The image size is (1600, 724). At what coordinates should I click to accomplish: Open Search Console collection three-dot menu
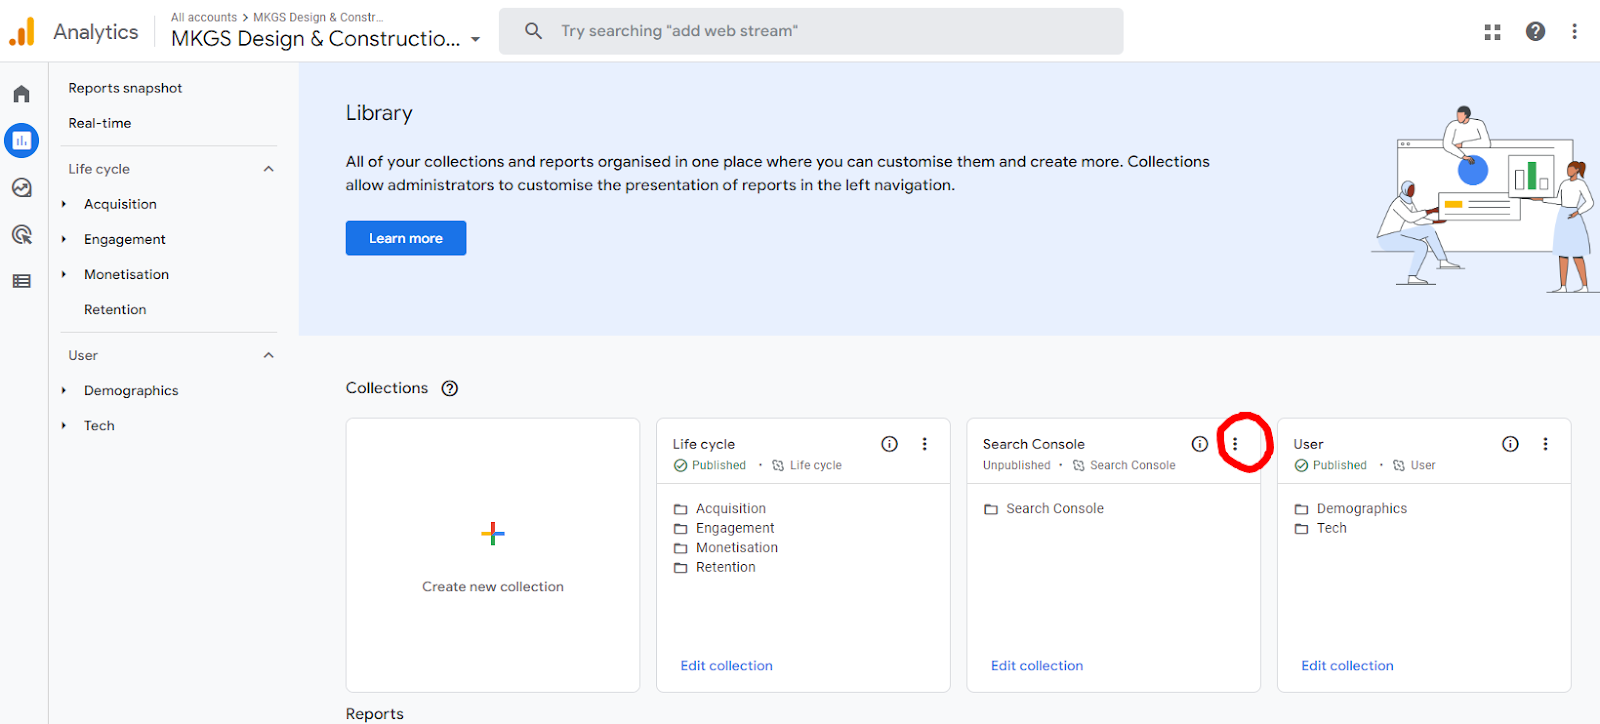coord(1235,444)
